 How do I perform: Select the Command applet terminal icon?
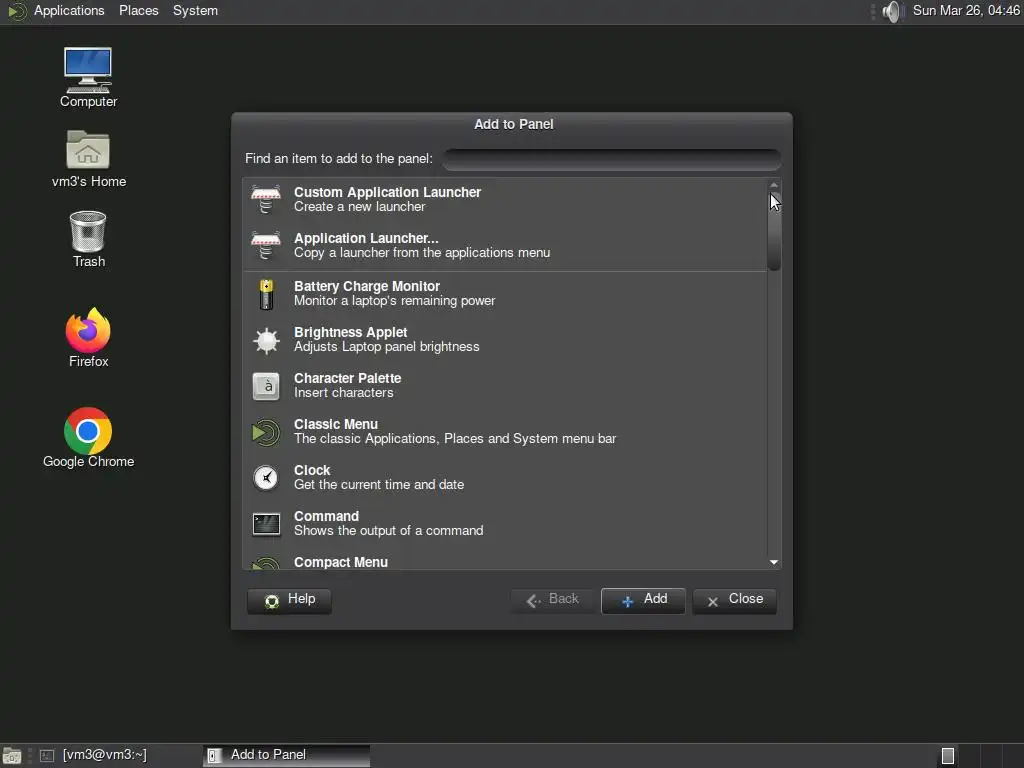click(x=266, y=524)
